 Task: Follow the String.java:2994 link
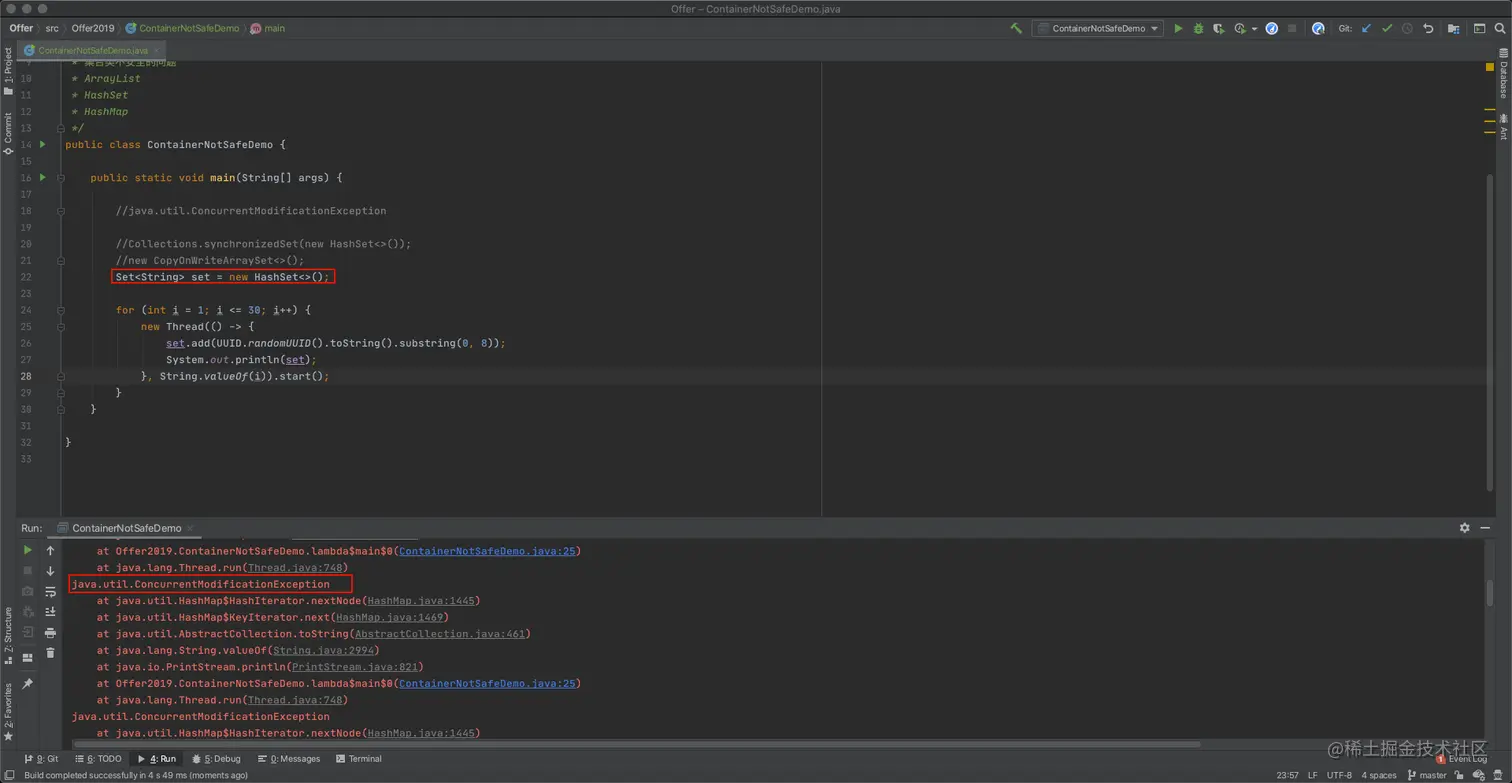(x=324, y=651)
